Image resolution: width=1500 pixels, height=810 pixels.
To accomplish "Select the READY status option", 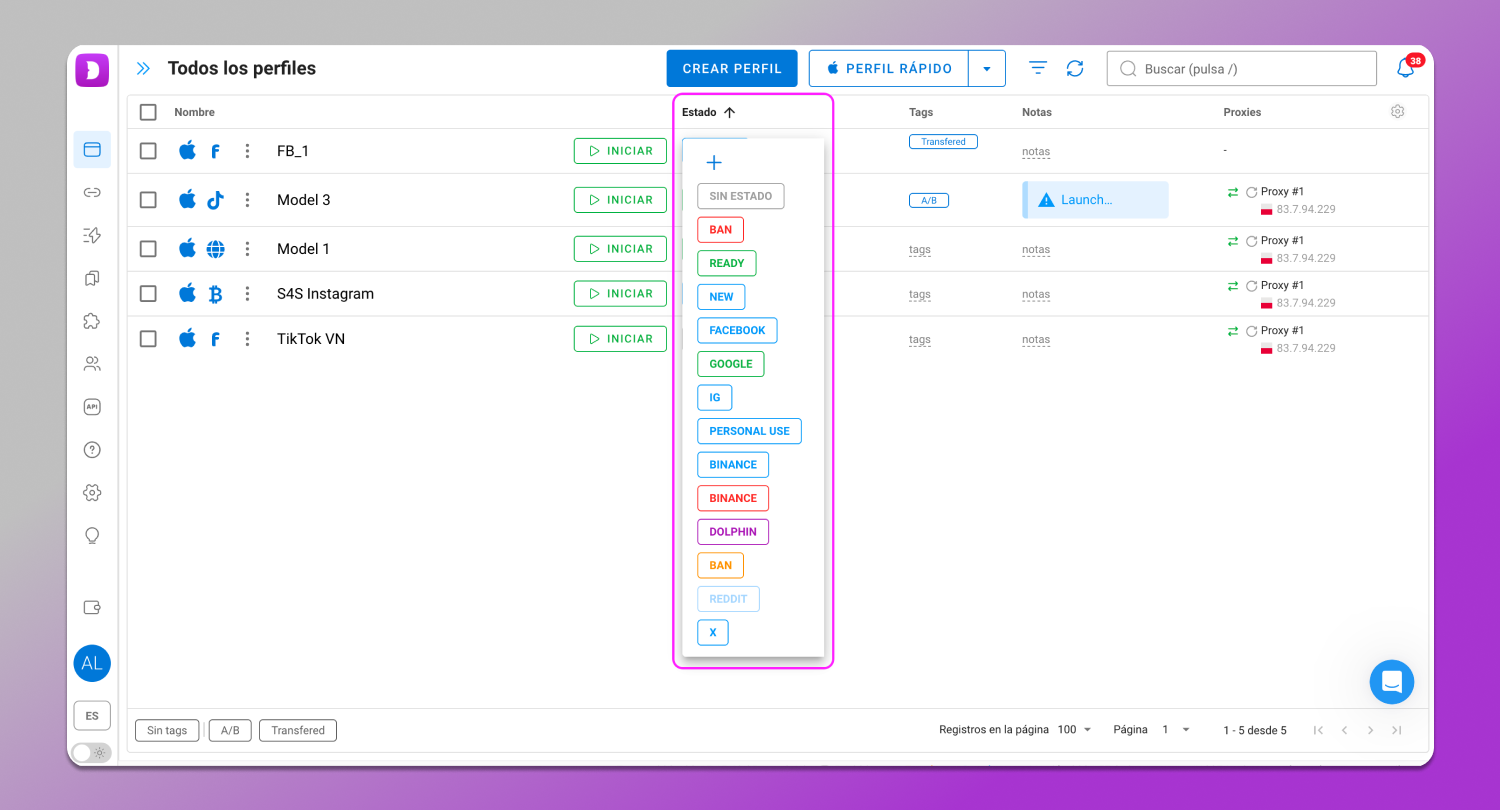I will coord(726,263).
